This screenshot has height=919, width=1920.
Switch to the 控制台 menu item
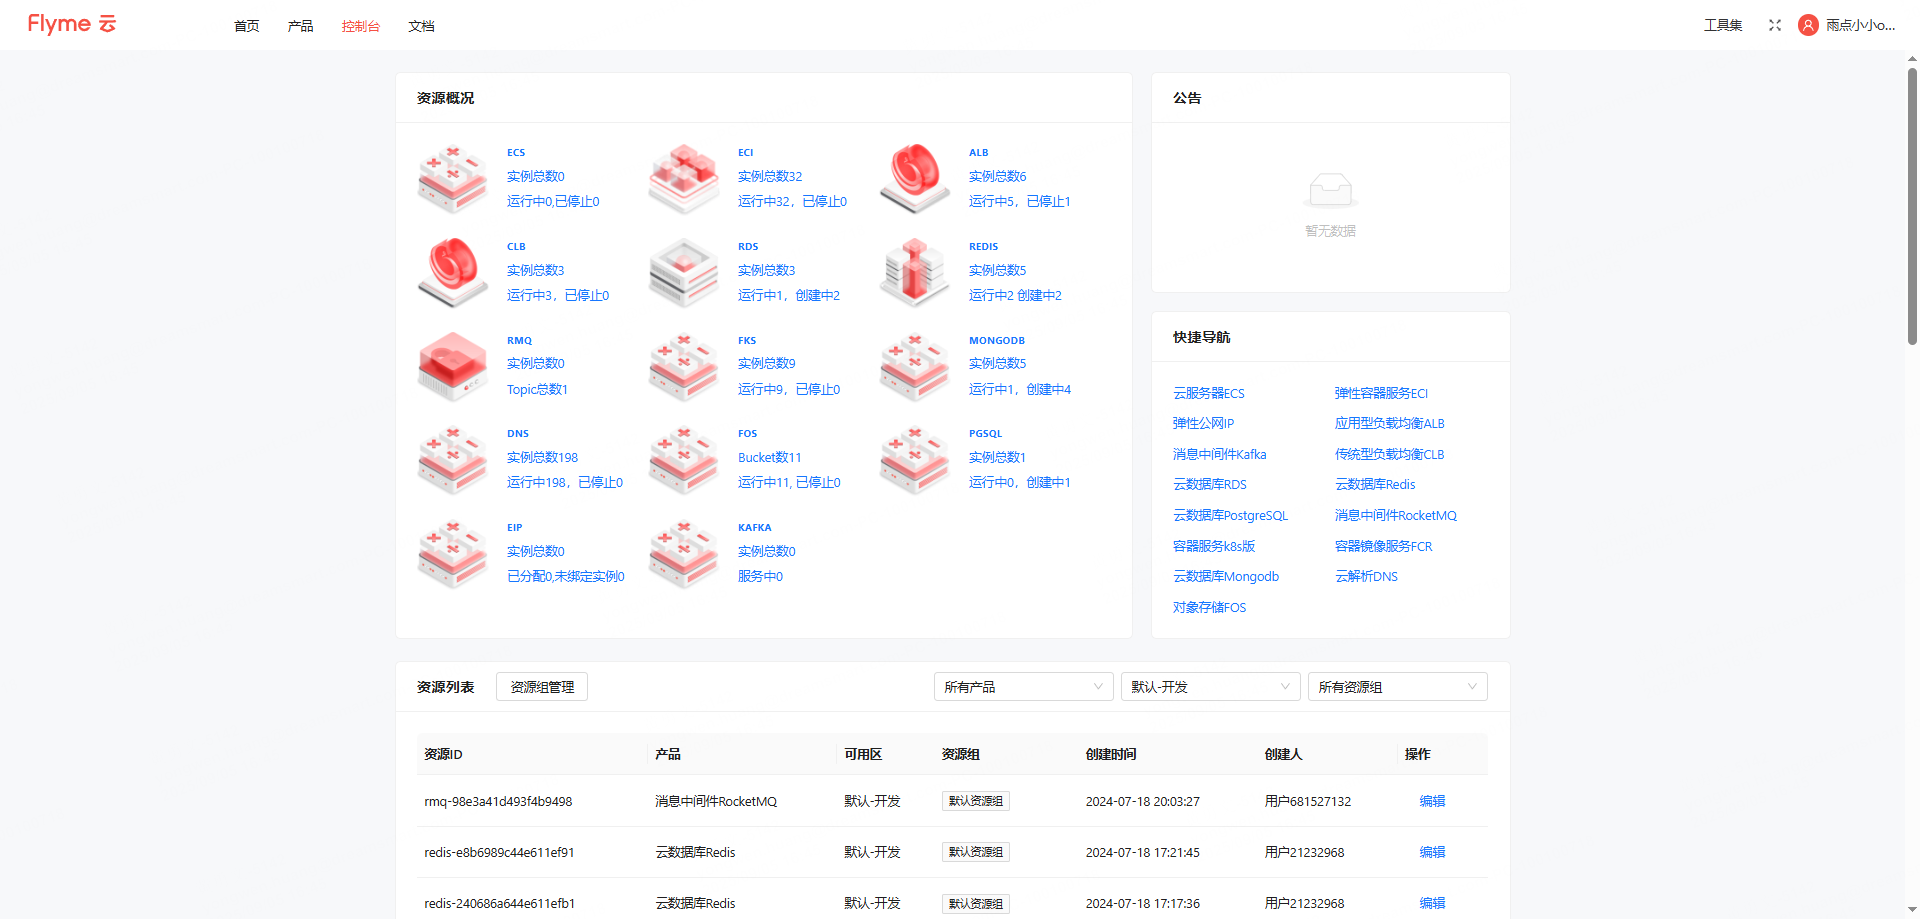tap(361, 26)
